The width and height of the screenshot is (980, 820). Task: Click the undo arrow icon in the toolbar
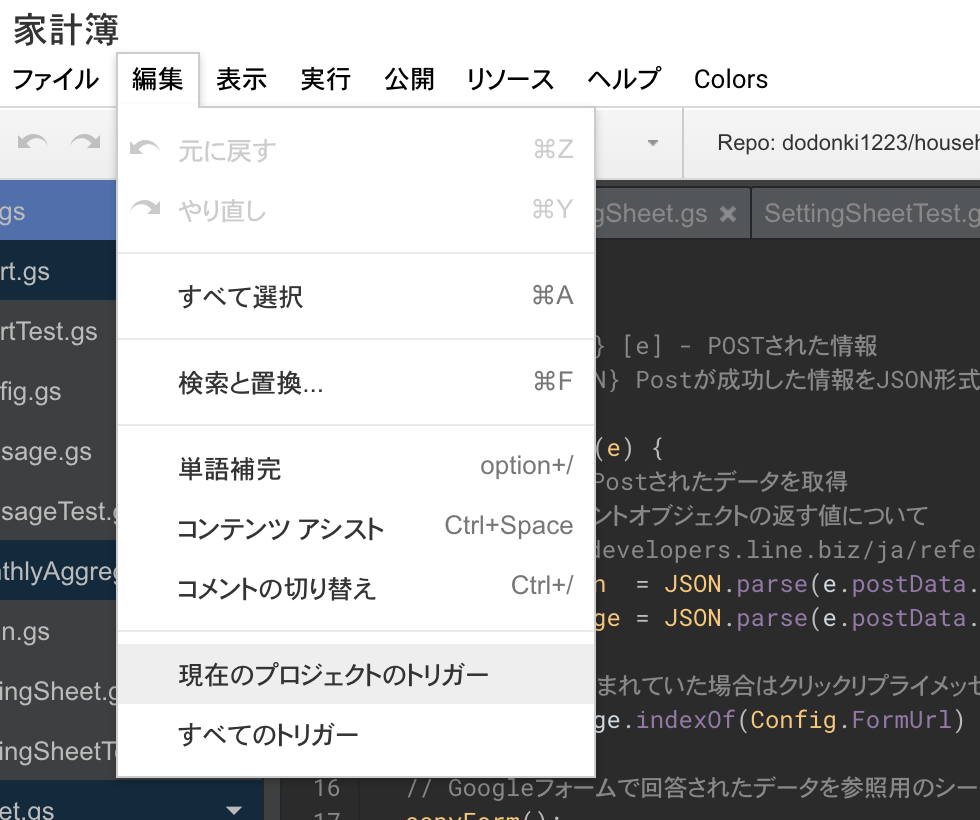point(33,143)
